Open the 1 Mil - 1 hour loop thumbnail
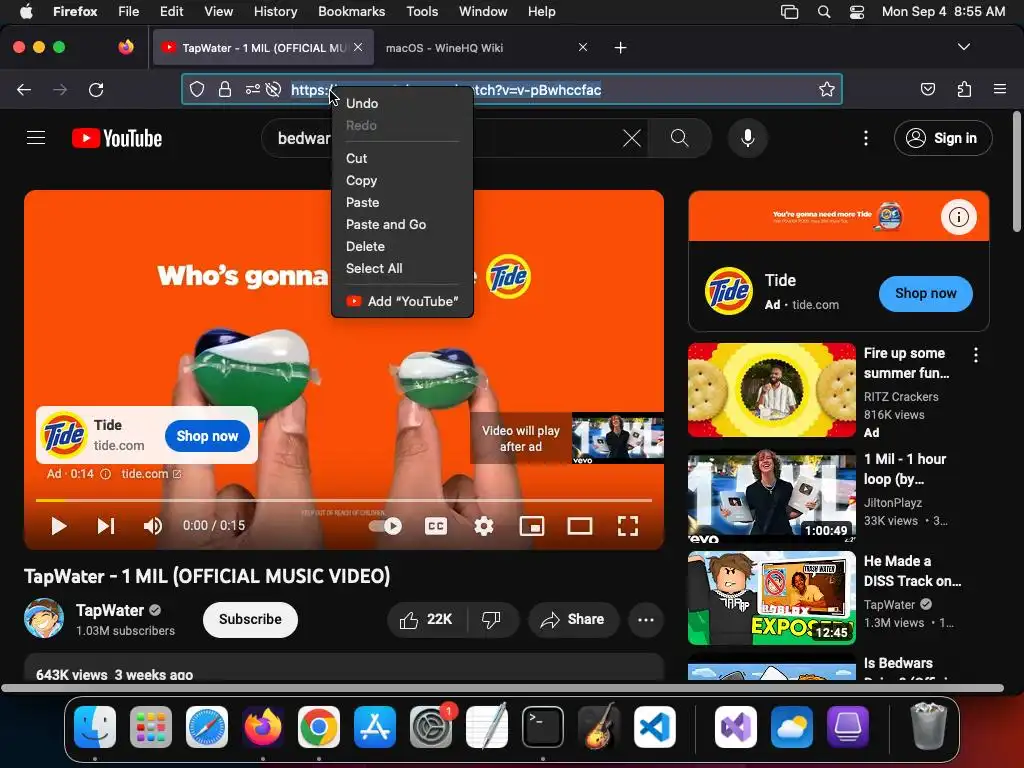The image size is (1024, 768). tap(771, 496)
